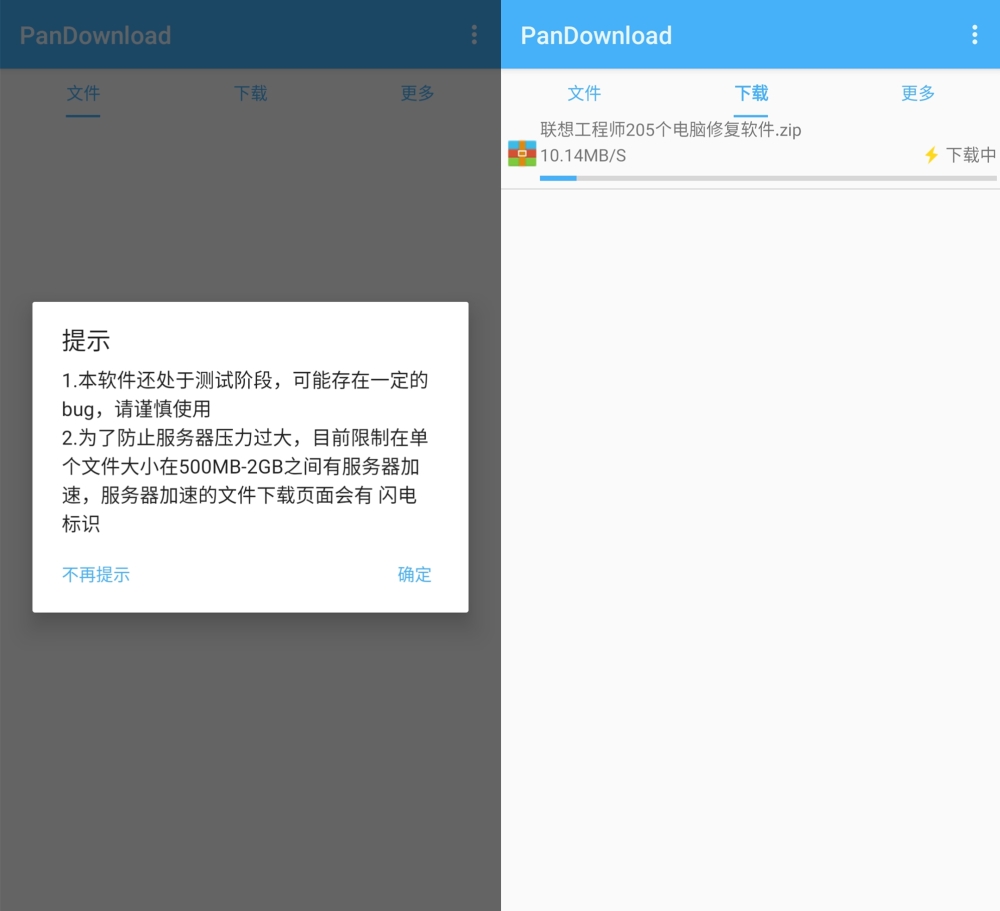Click the dialog message about 500MB-2GB acceleration
1000x911 pixels.
pos(245,481)
